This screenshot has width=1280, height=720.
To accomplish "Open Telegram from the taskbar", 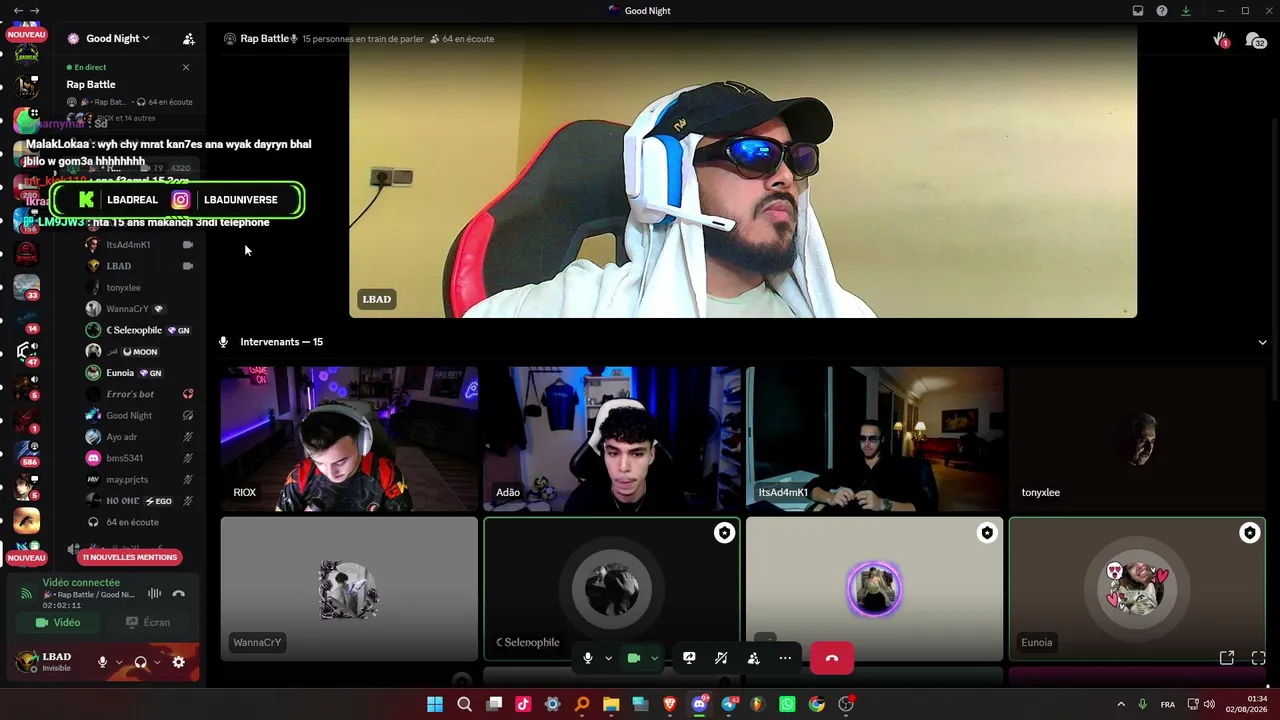I will tap(729, 704).
